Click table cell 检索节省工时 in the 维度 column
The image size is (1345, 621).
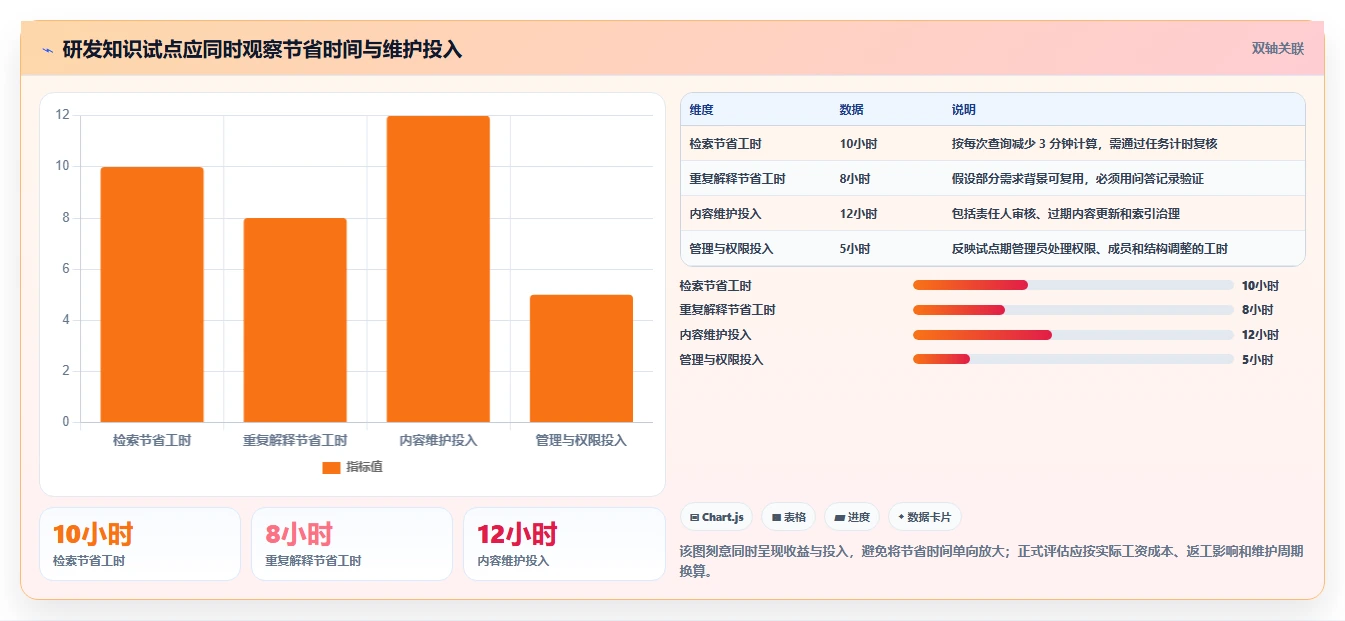[725, 144]
